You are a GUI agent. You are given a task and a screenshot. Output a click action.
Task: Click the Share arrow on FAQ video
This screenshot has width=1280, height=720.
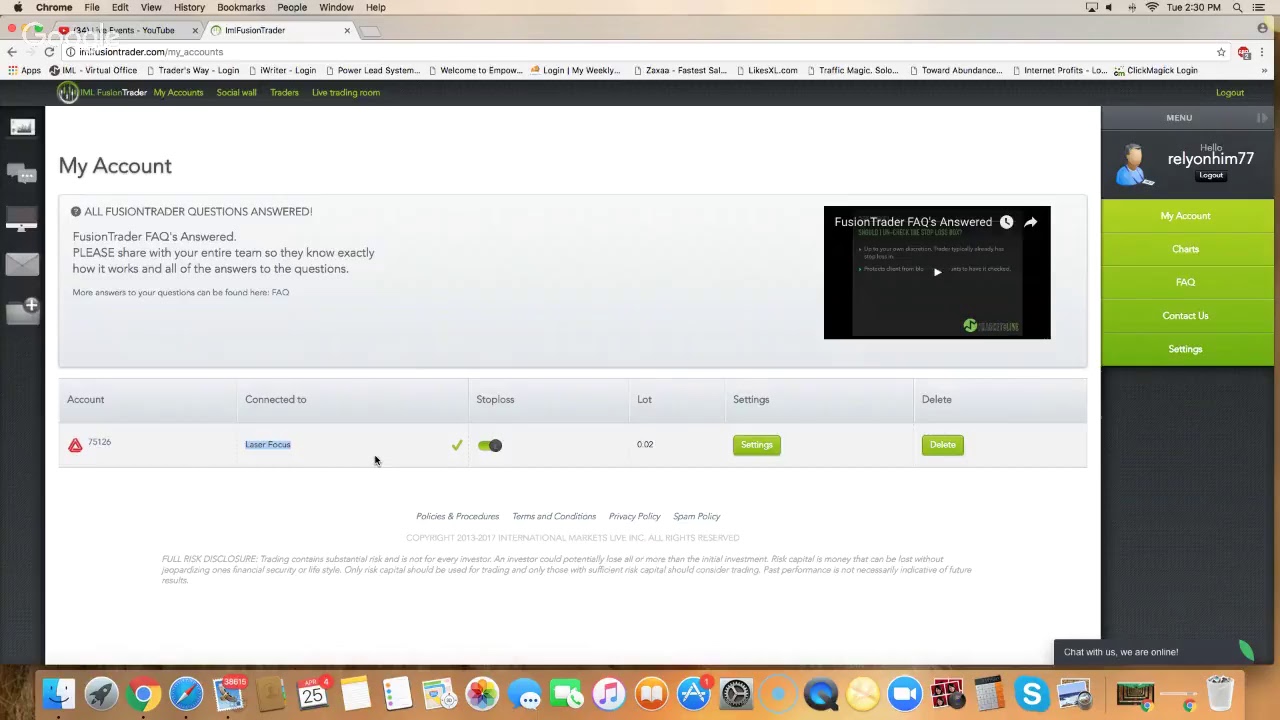tap(1030, 222)
